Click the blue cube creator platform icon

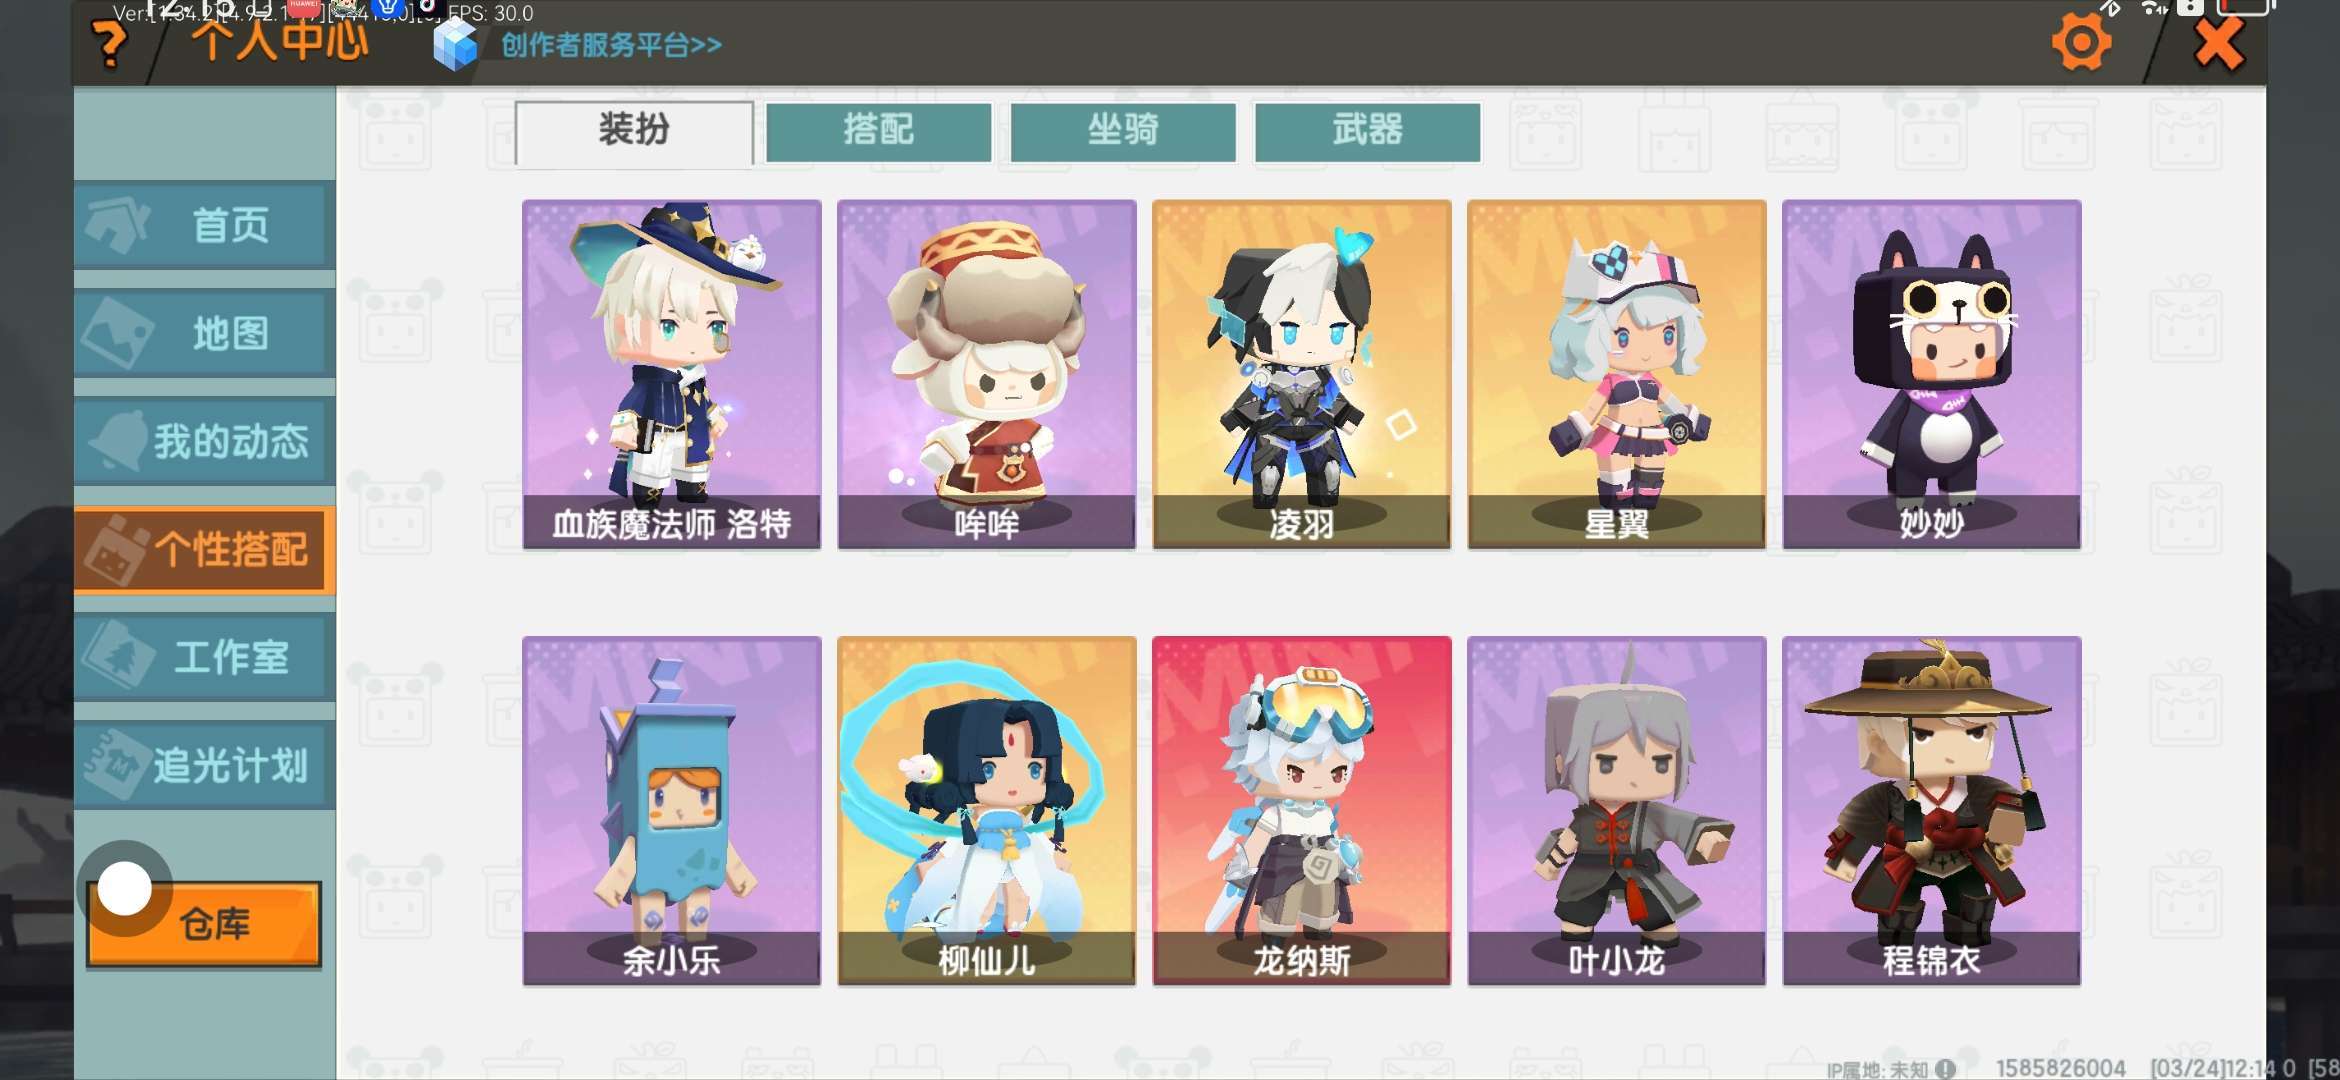point(456,45)
